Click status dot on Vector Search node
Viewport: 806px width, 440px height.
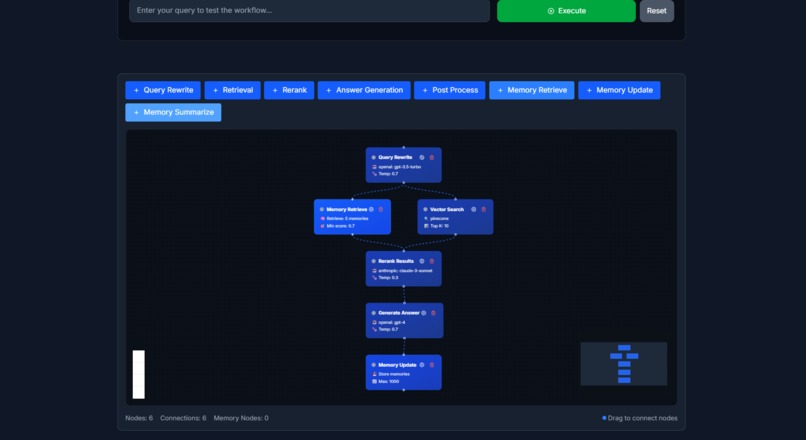point(425,209)
